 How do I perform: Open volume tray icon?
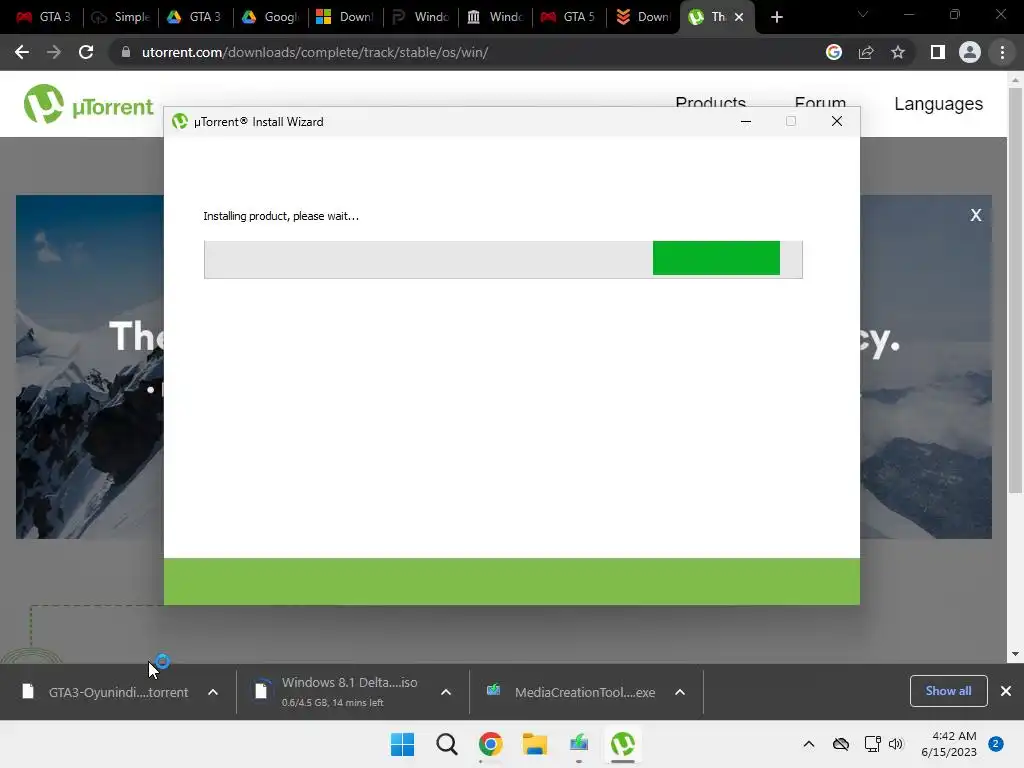(896, 744)
